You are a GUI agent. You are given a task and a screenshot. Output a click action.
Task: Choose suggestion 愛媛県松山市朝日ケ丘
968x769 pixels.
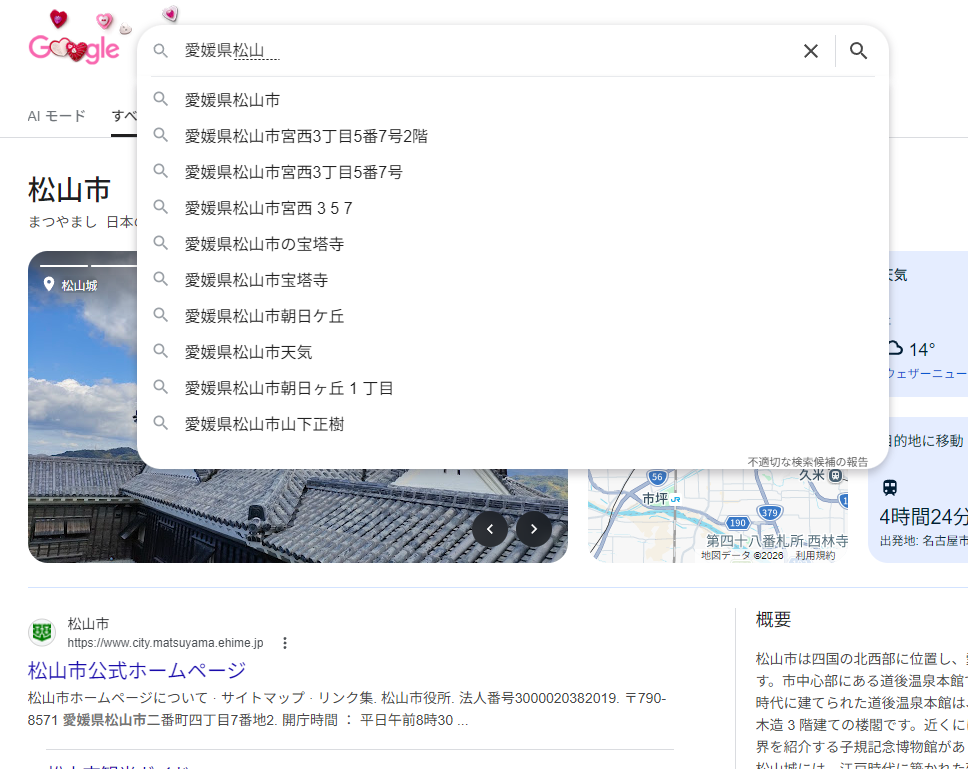click(x=264, y=316)
